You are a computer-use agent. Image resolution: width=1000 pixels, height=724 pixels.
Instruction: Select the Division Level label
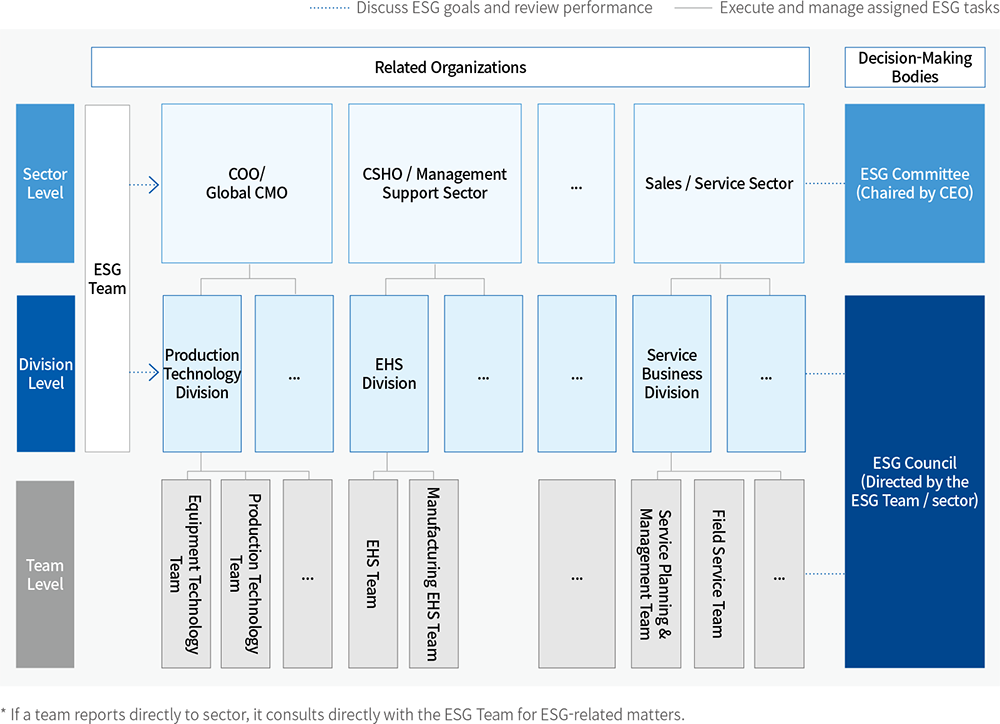click(x=46, y=374)
